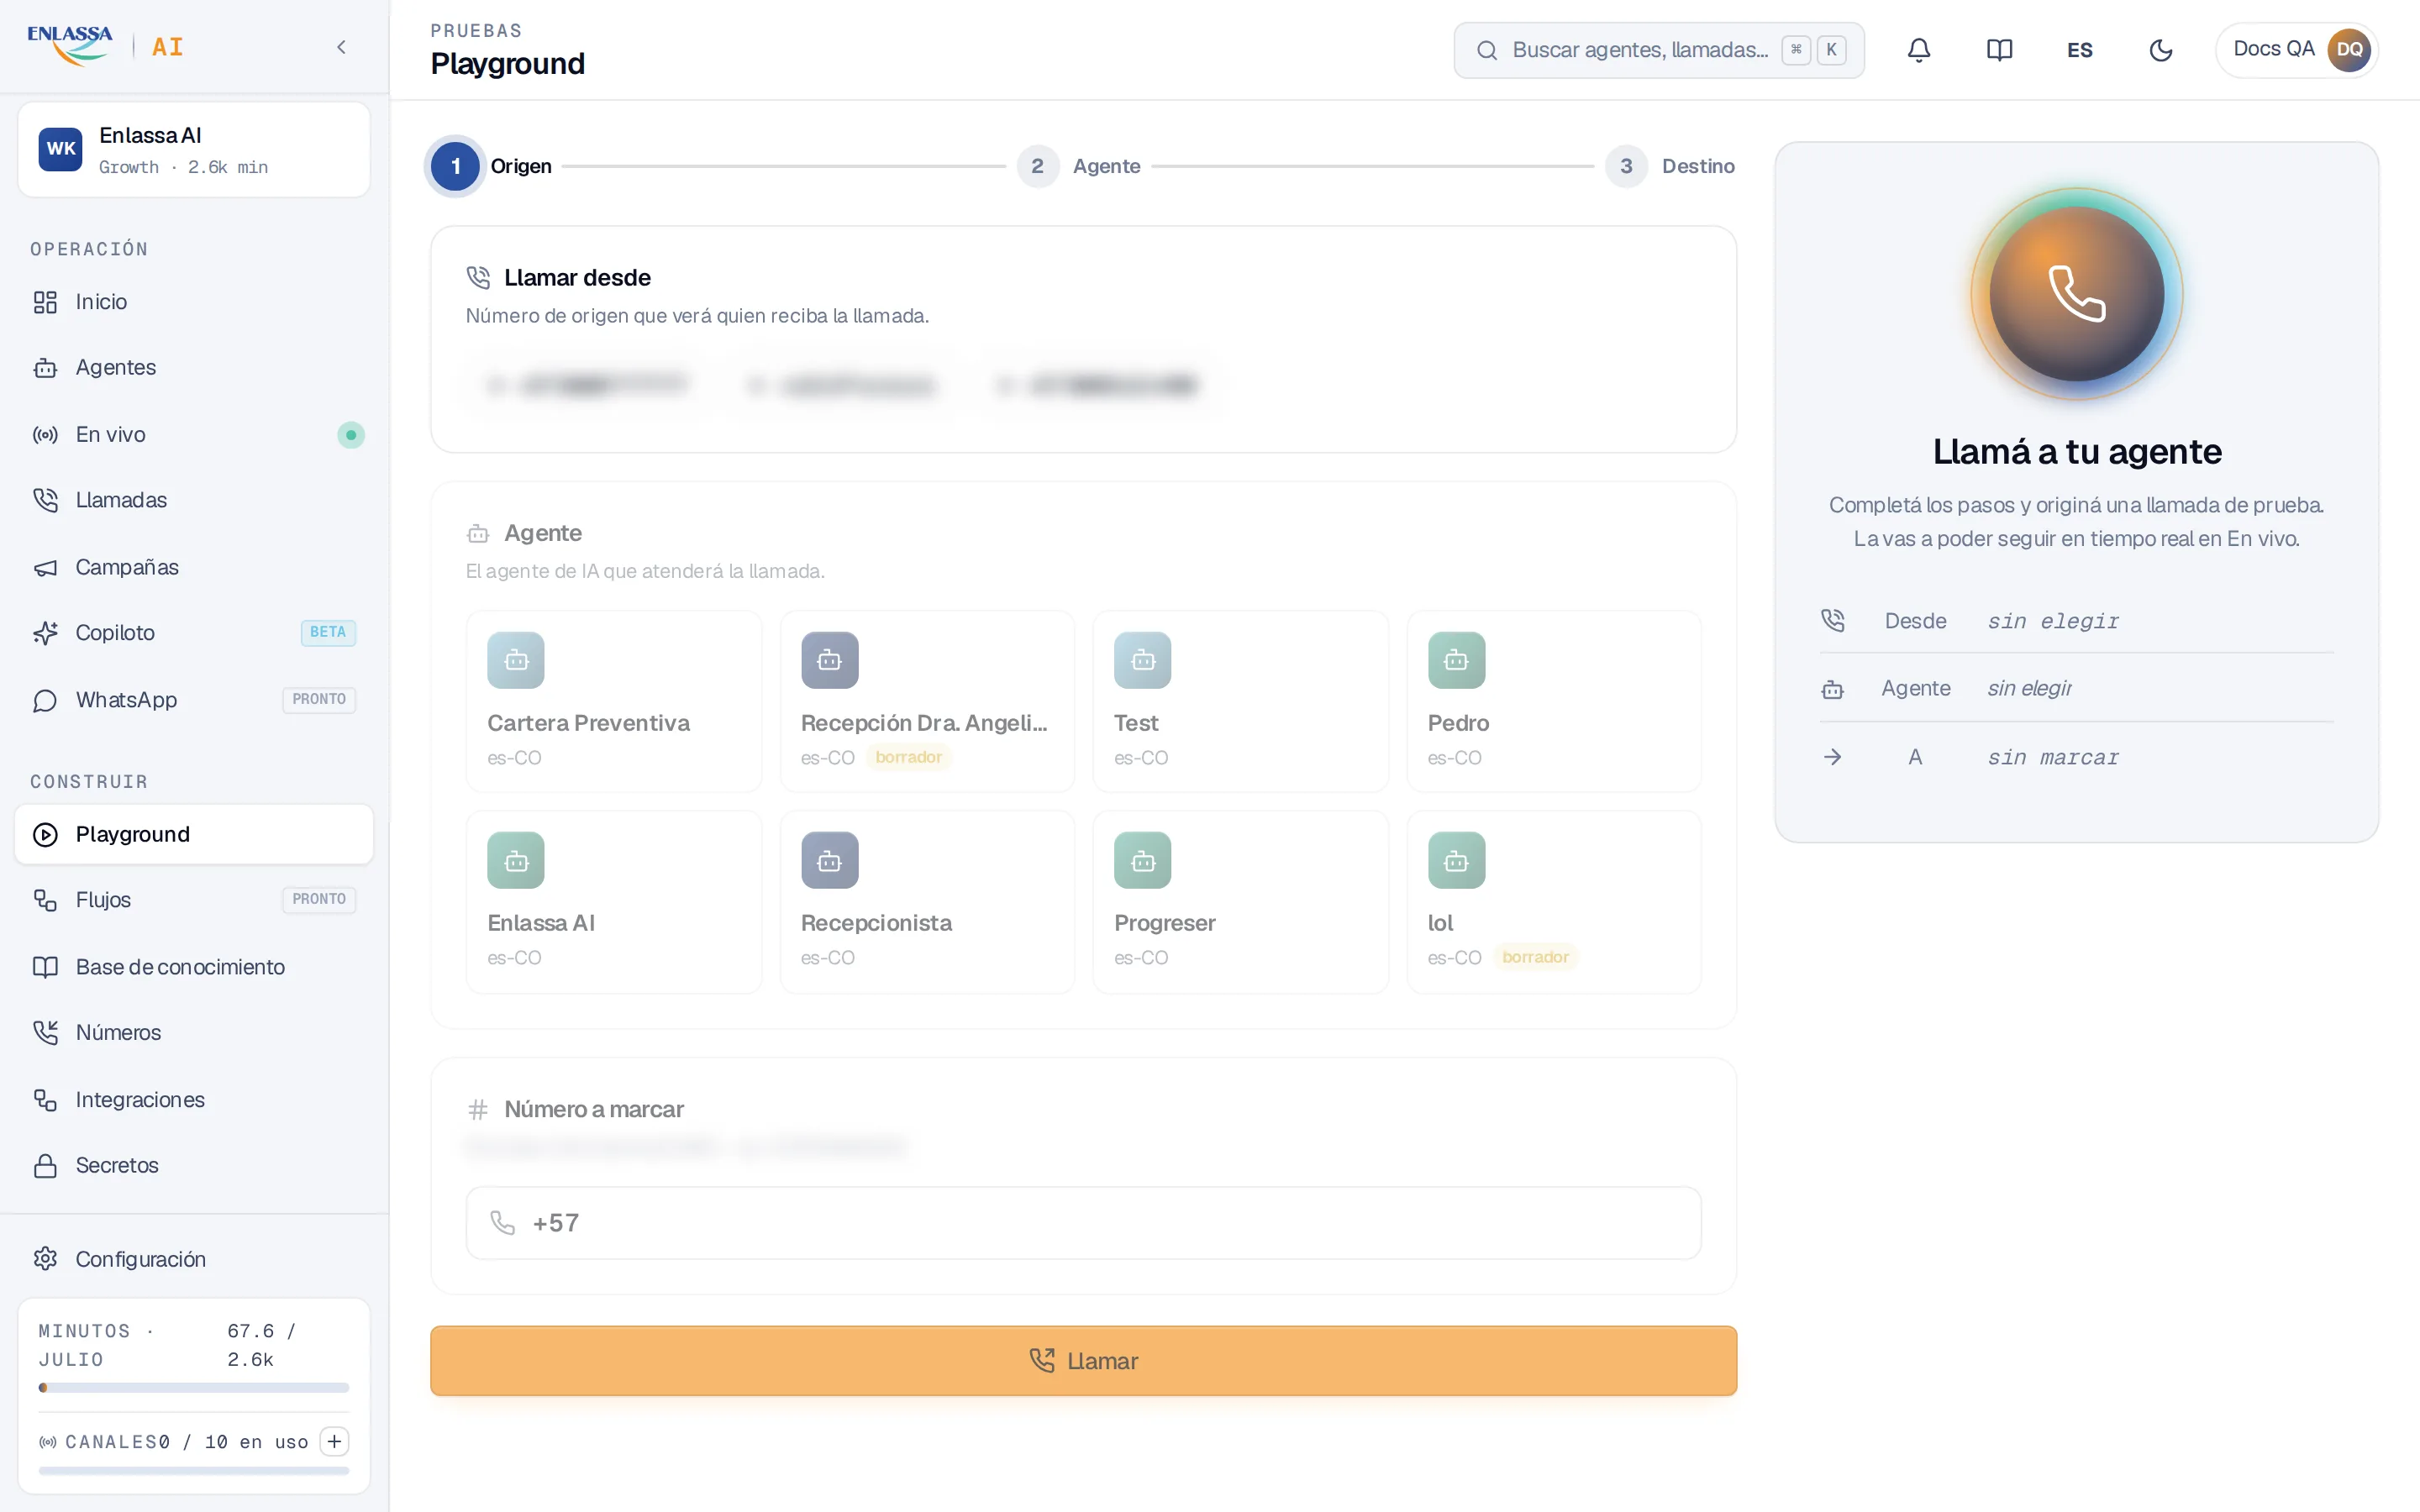Click the orange Llamar button
The width and height of the screenshot is (2420, 1512).
point(1083,1361)
